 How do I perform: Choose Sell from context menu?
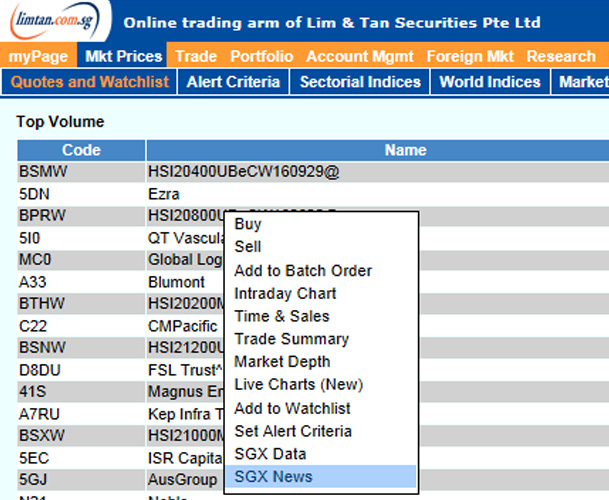321,247
